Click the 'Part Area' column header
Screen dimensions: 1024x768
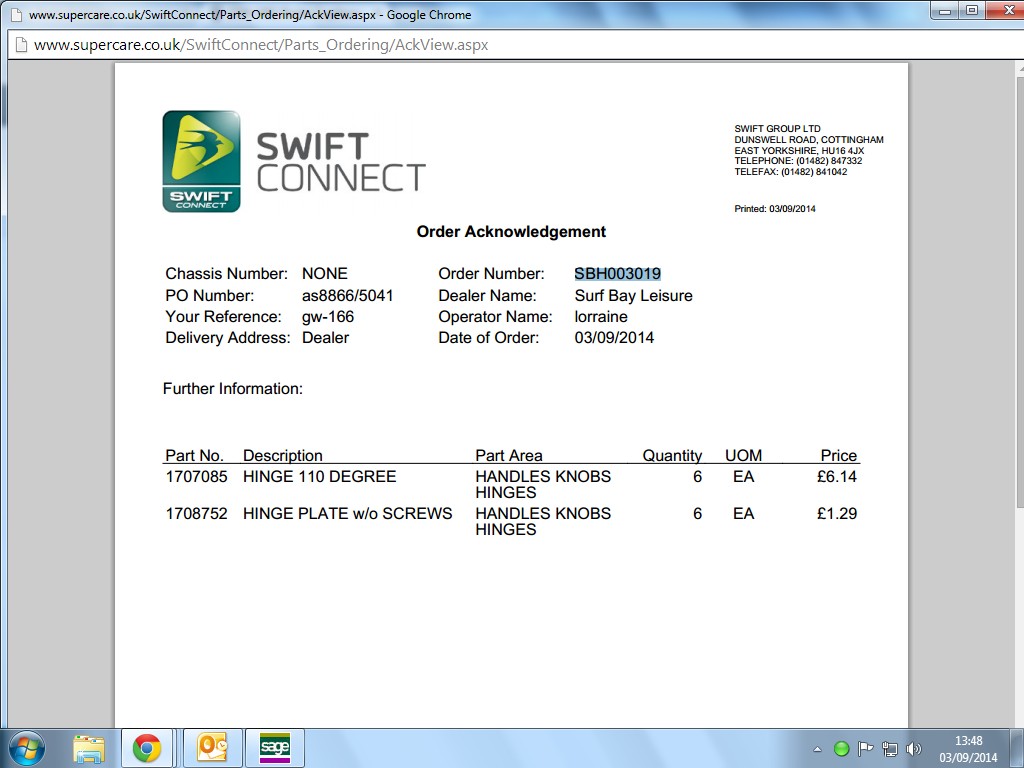[509, 455]
